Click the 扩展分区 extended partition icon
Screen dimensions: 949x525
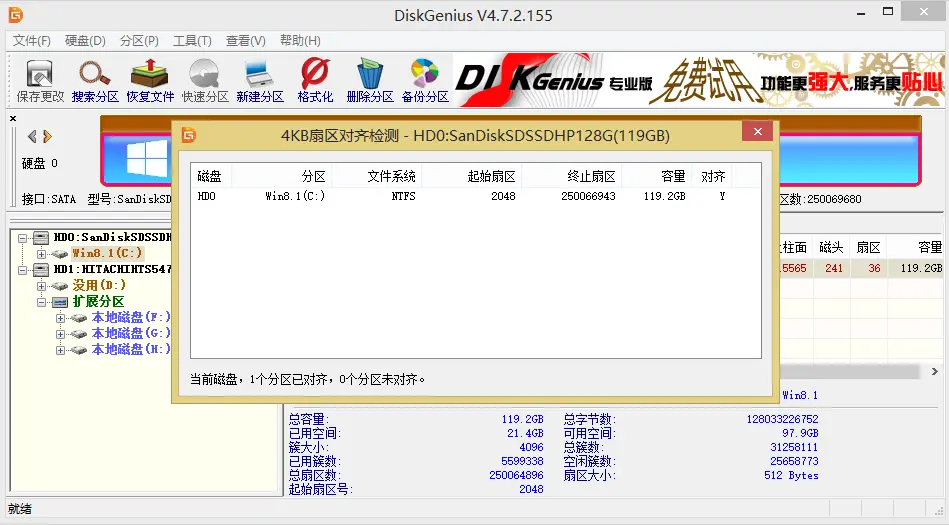(x=60, y=302)
